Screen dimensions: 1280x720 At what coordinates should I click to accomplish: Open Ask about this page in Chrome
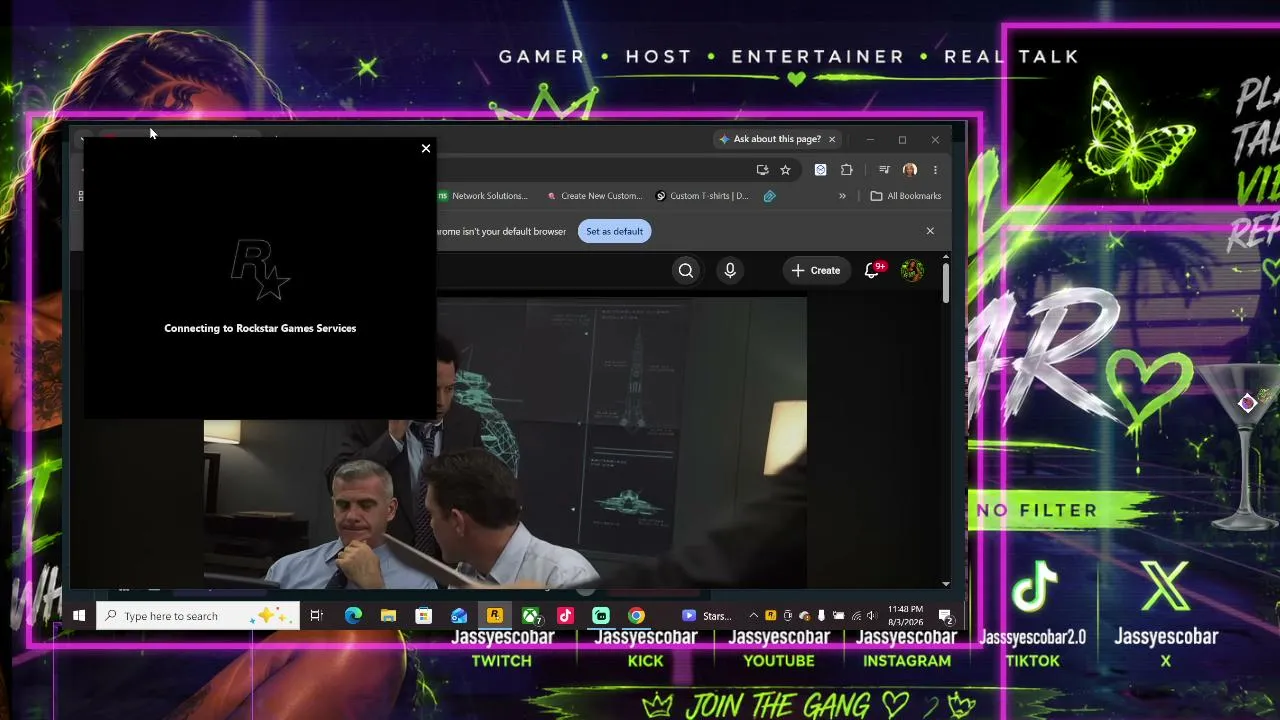pos(770,139)
